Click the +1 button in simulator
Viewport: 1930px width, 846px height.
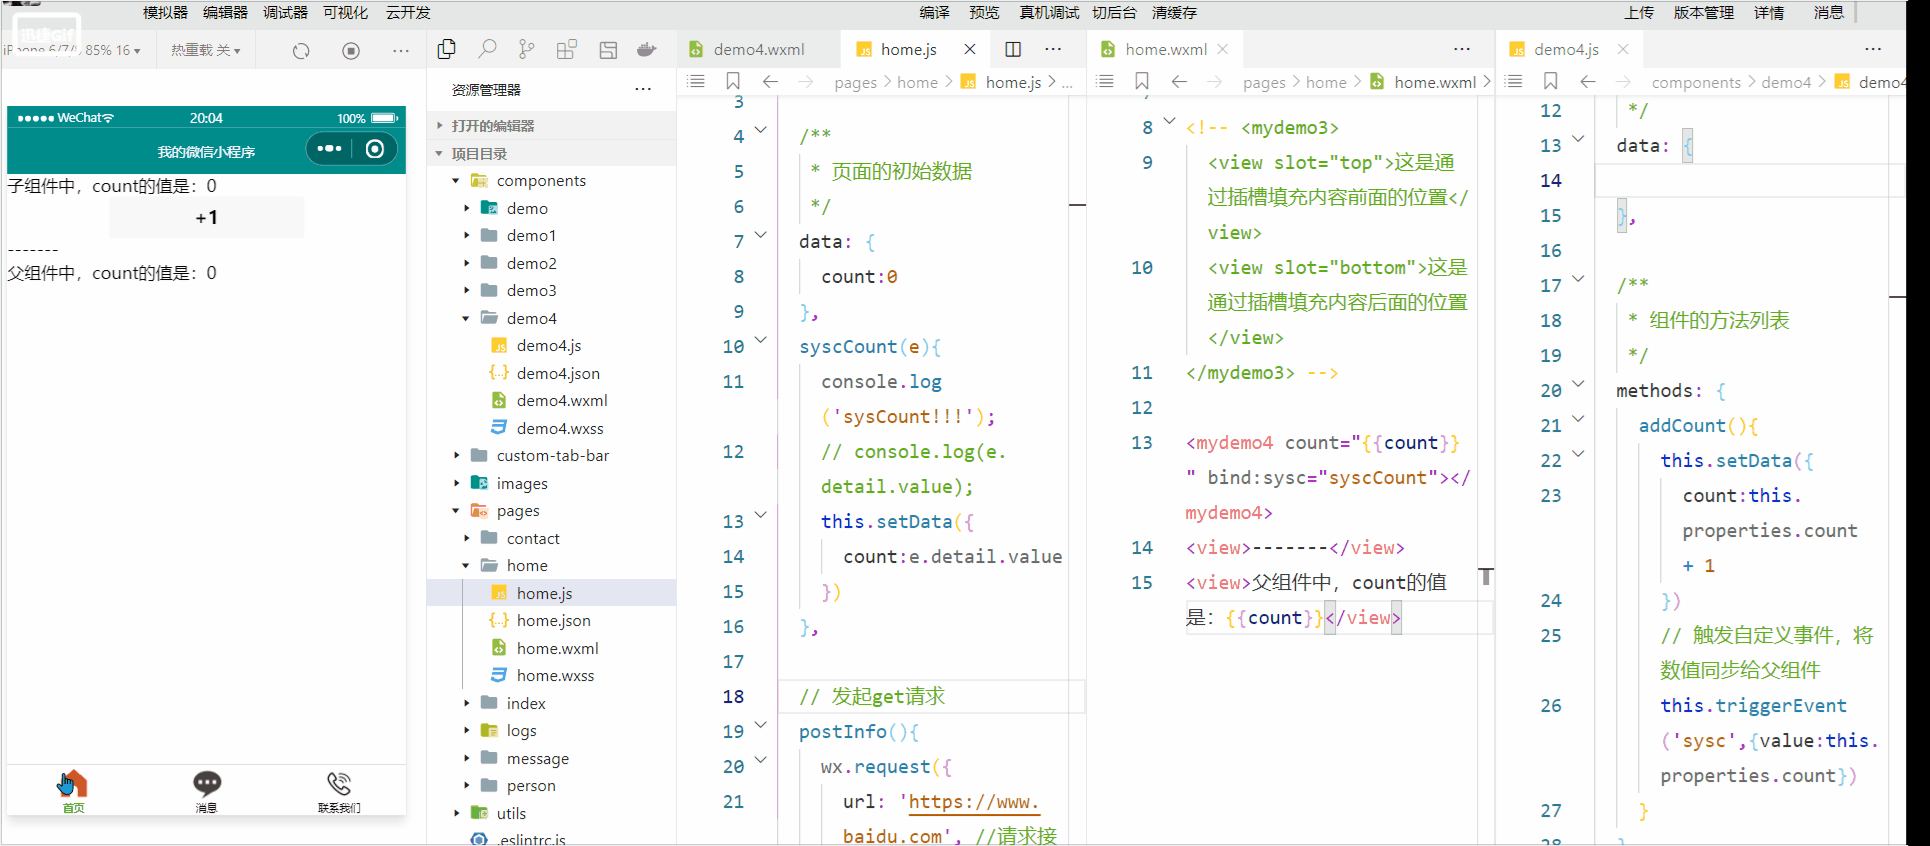(206, 217)
